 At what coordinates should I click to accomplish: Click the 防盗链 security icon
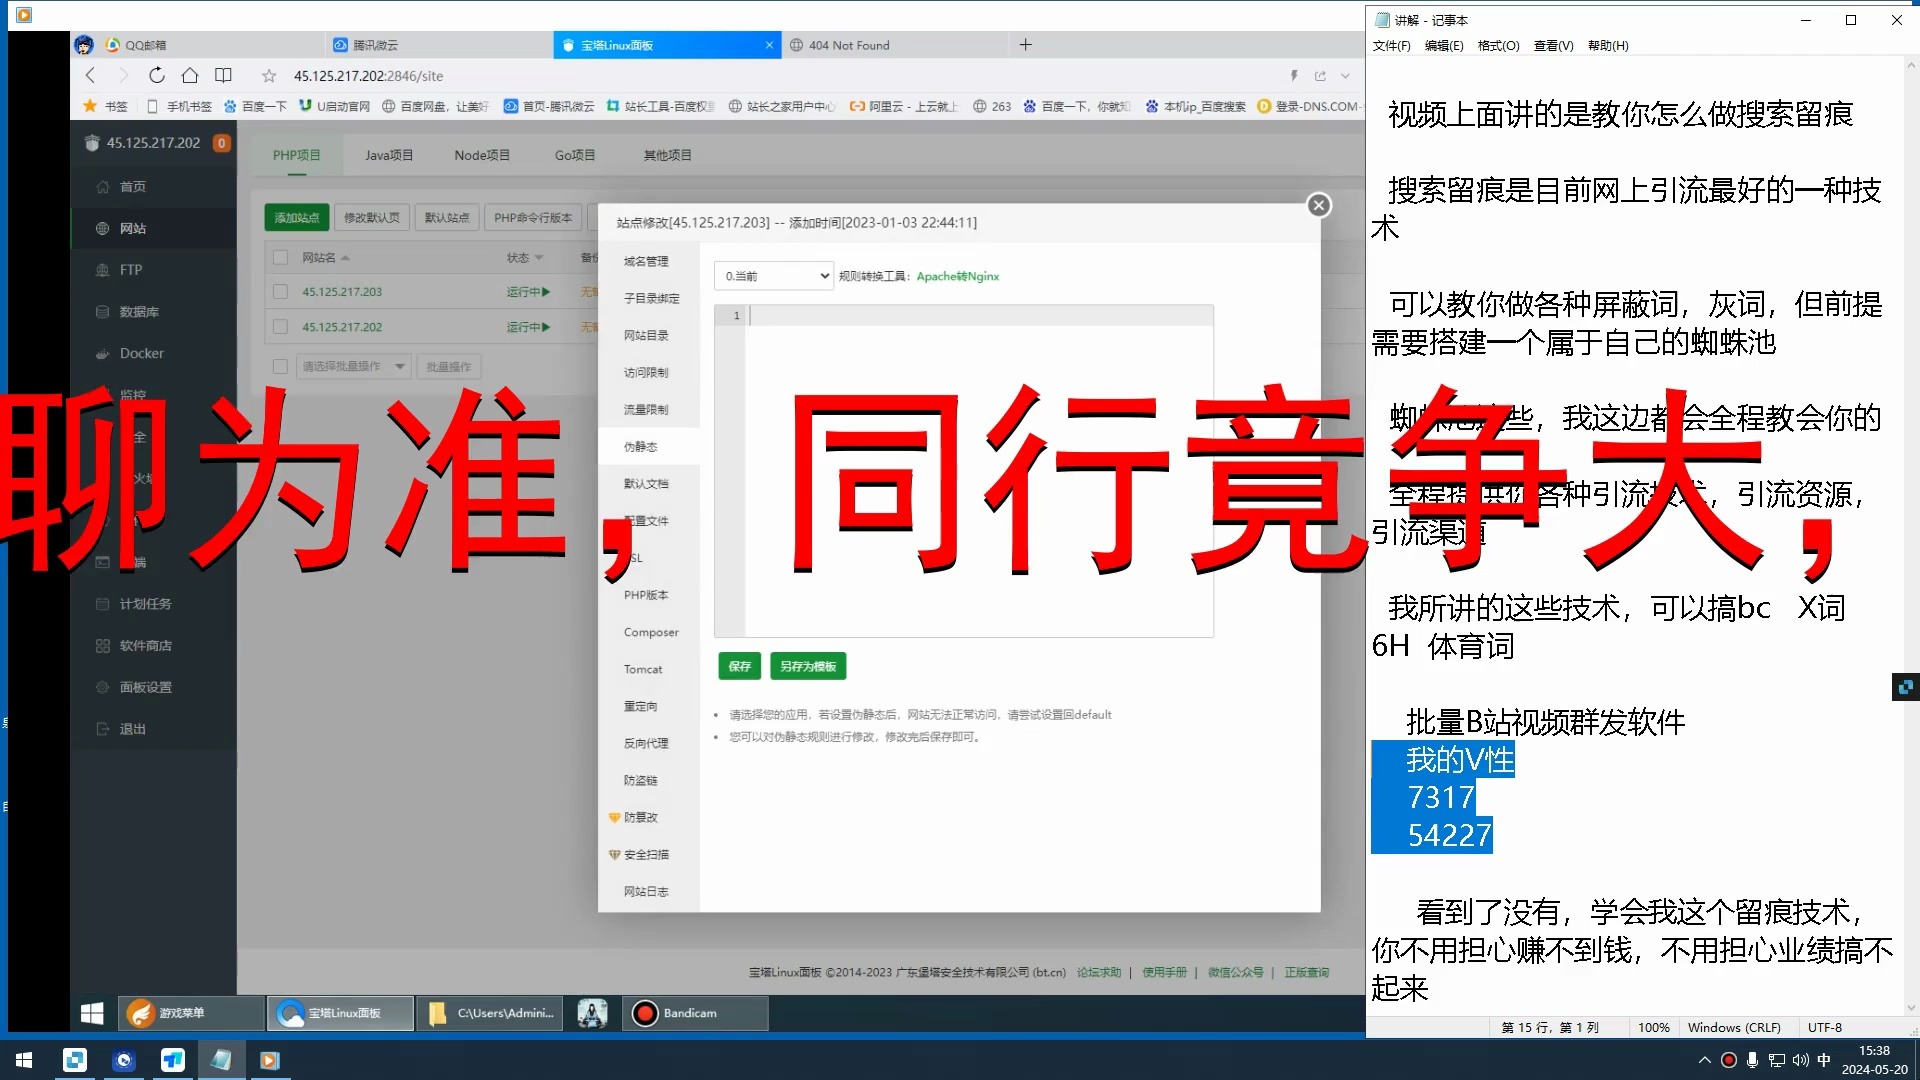(640, 779)
